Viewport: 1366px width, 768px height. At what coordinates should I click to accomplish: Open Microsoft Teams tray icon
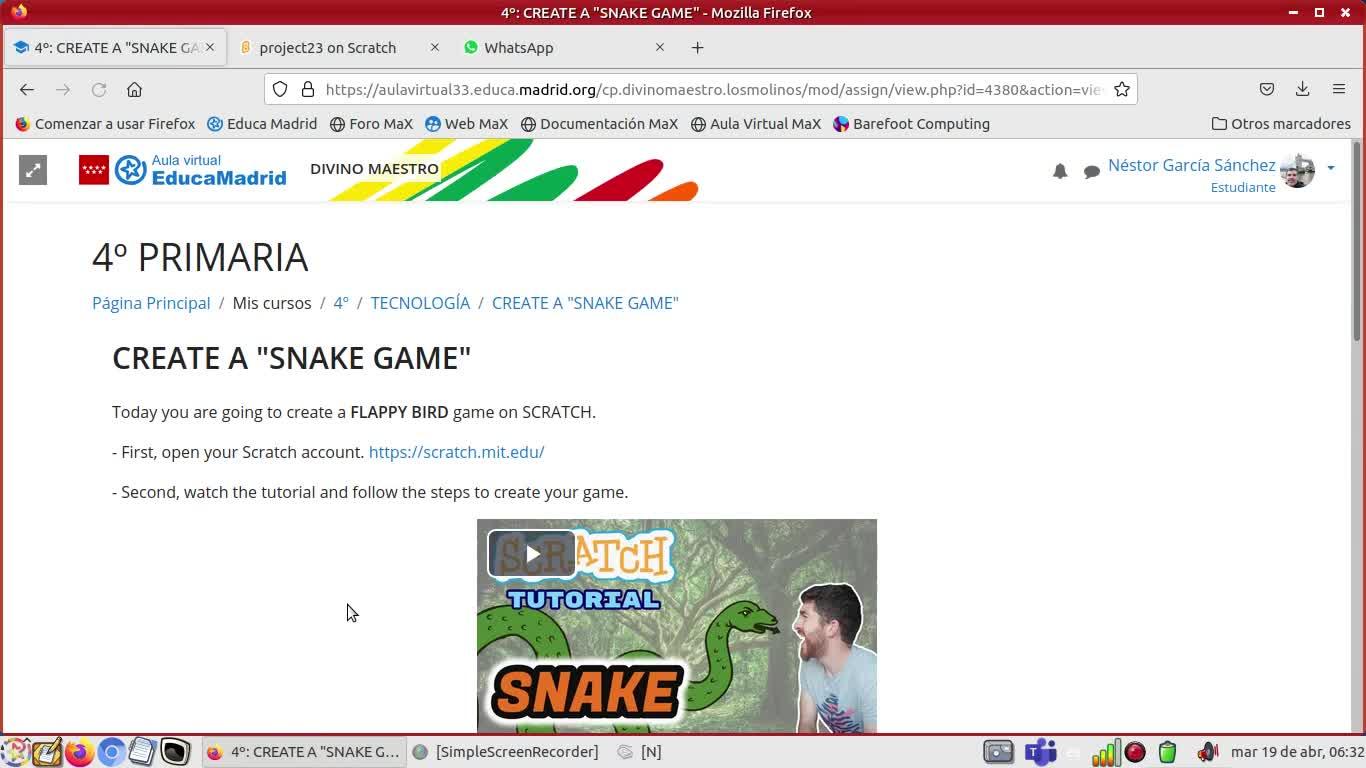pyautogui.click(x=1041, y=752)
